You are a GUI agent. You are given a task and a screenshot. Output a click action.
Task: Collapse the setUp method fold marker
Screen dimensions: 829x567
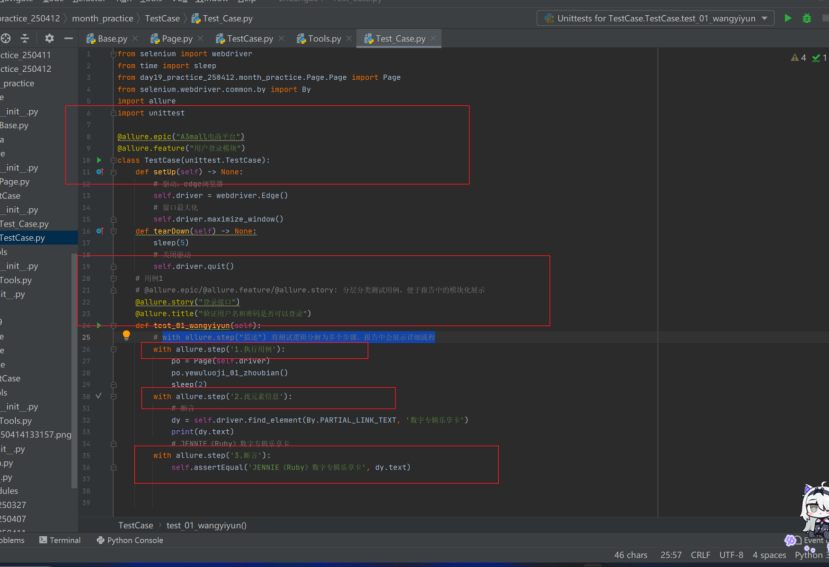113,172
